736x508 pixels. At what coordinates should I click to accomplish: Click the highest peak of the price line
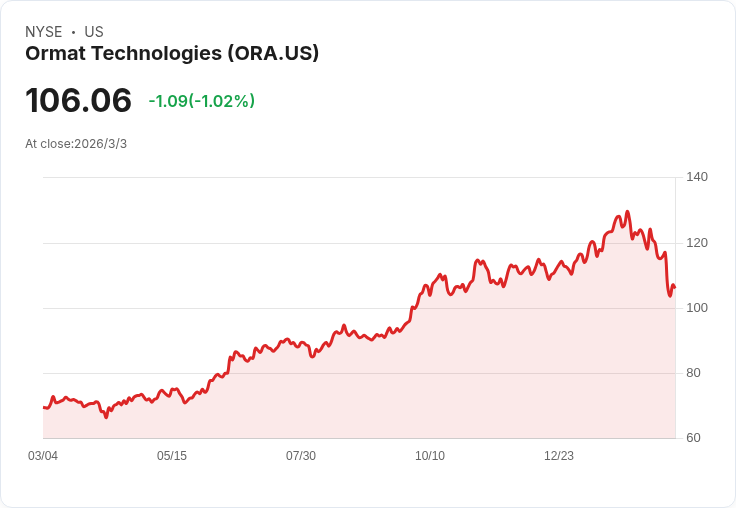click(627, 212)
